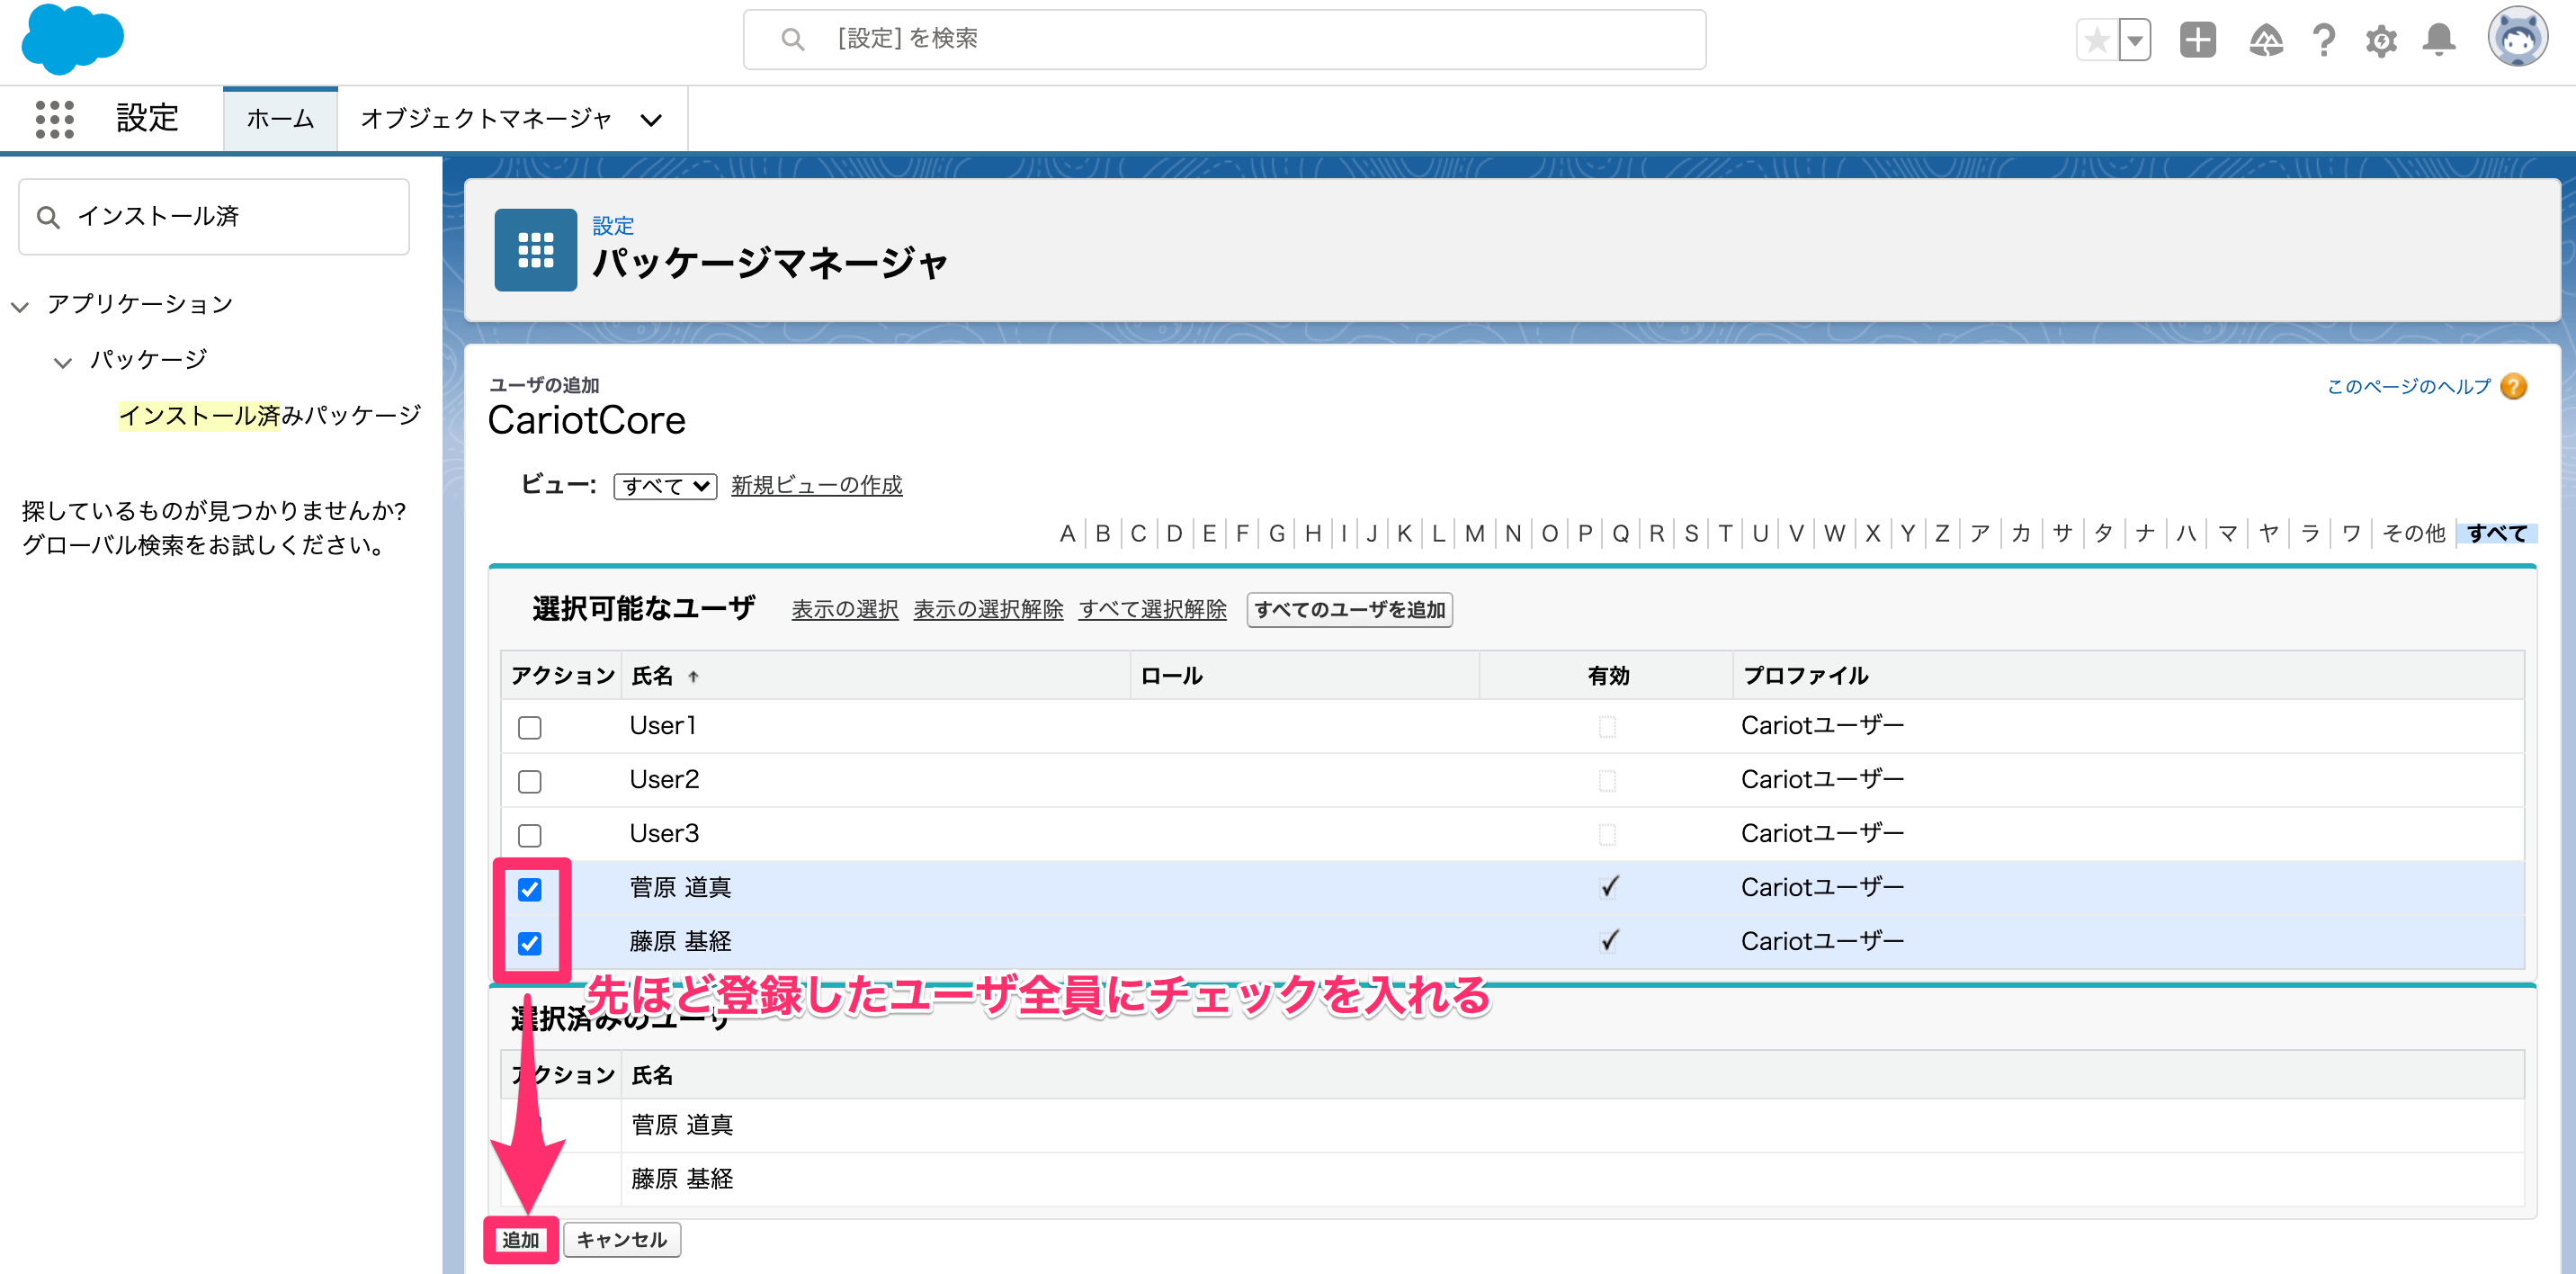The width and height of the screenshot is (2576, 1274).
Task: Open the favorites list dropdown arrow
Action: pyautogui.click(x=2135, y=41)
